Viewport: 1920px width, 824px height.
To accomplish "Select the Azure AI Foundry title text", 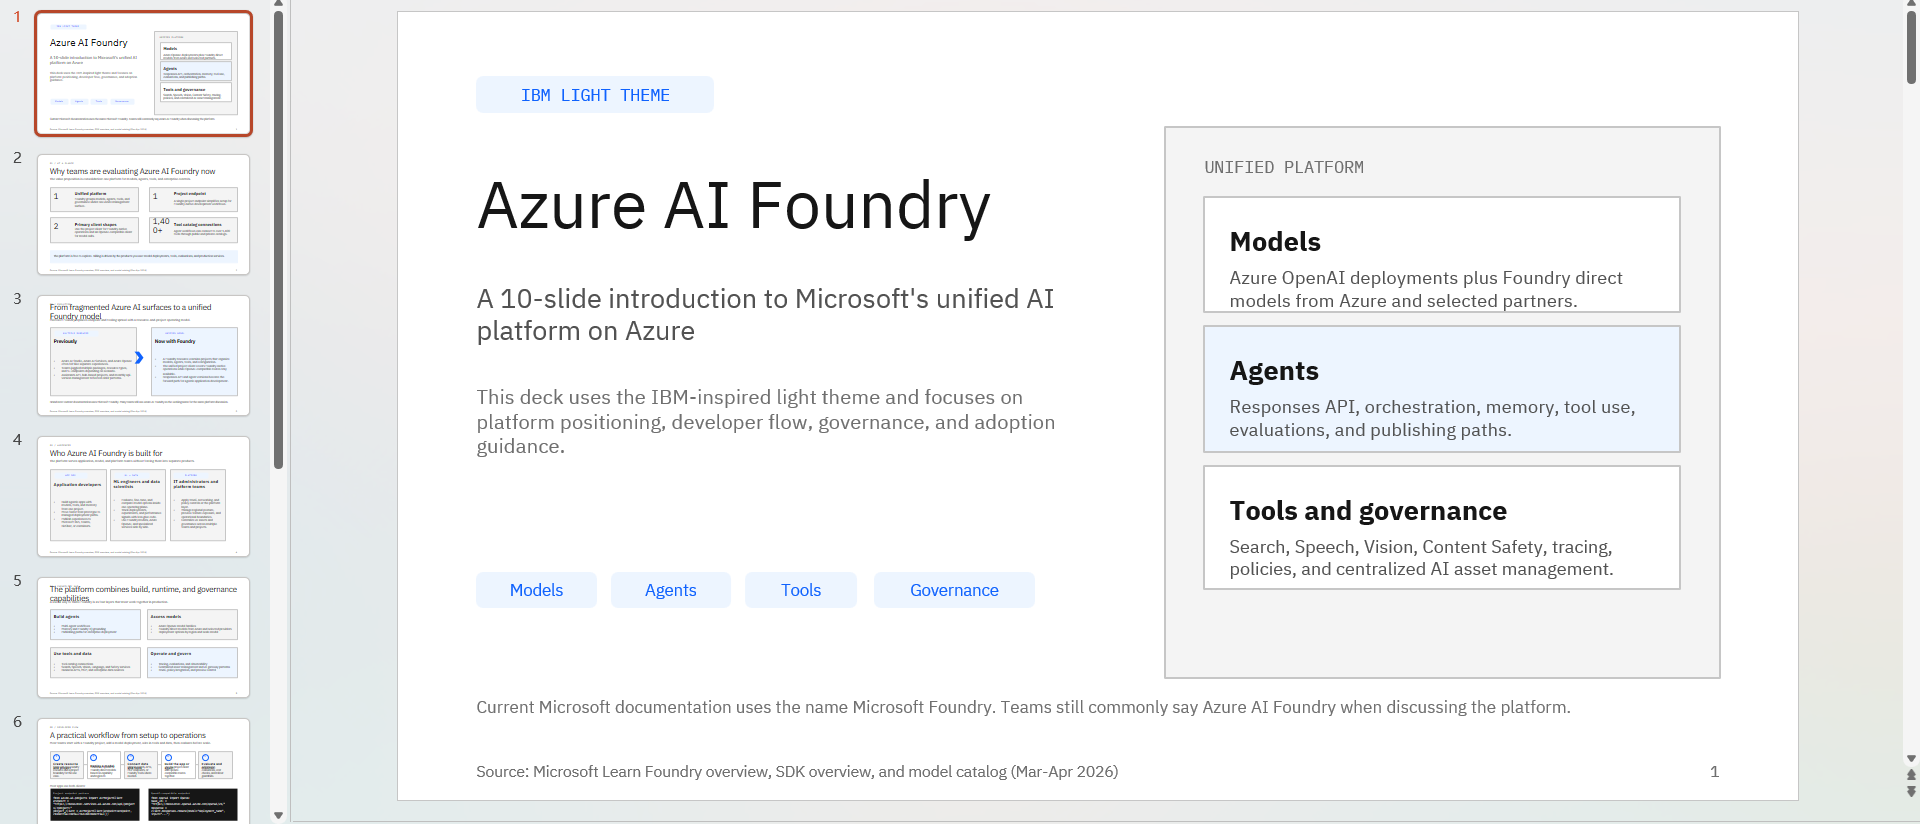I will point(734,206).
